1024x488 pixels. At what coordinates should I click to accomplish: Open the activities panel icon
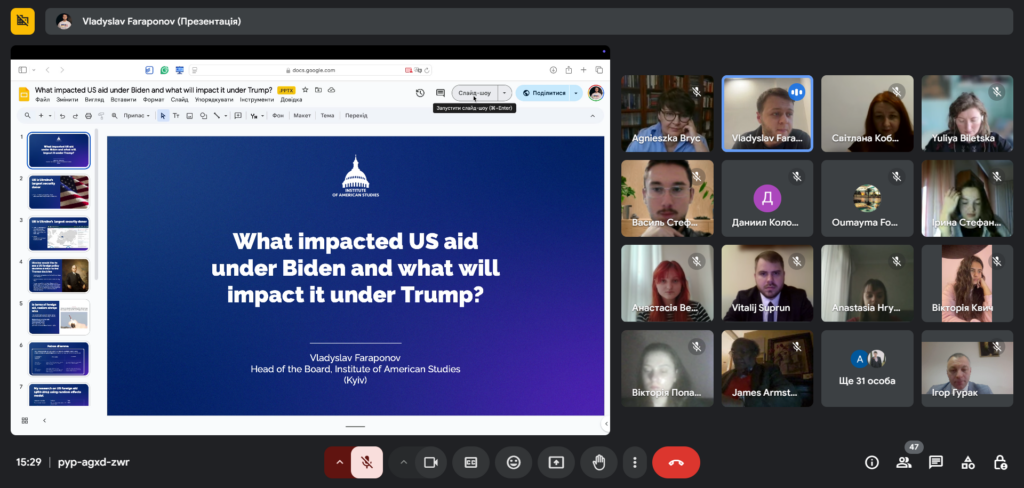click(968, 462)
